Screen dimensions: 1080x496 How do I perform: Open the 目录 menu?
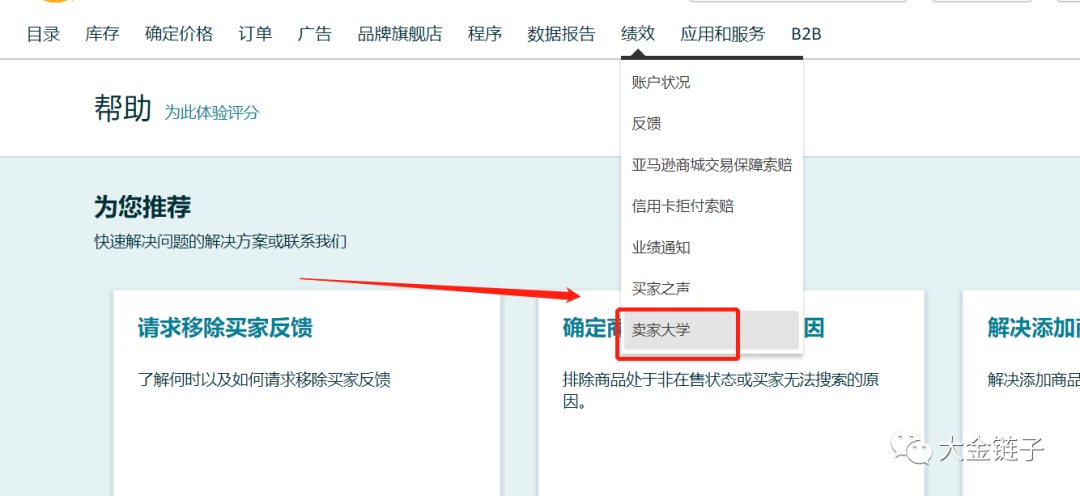[x=43, y=34]
